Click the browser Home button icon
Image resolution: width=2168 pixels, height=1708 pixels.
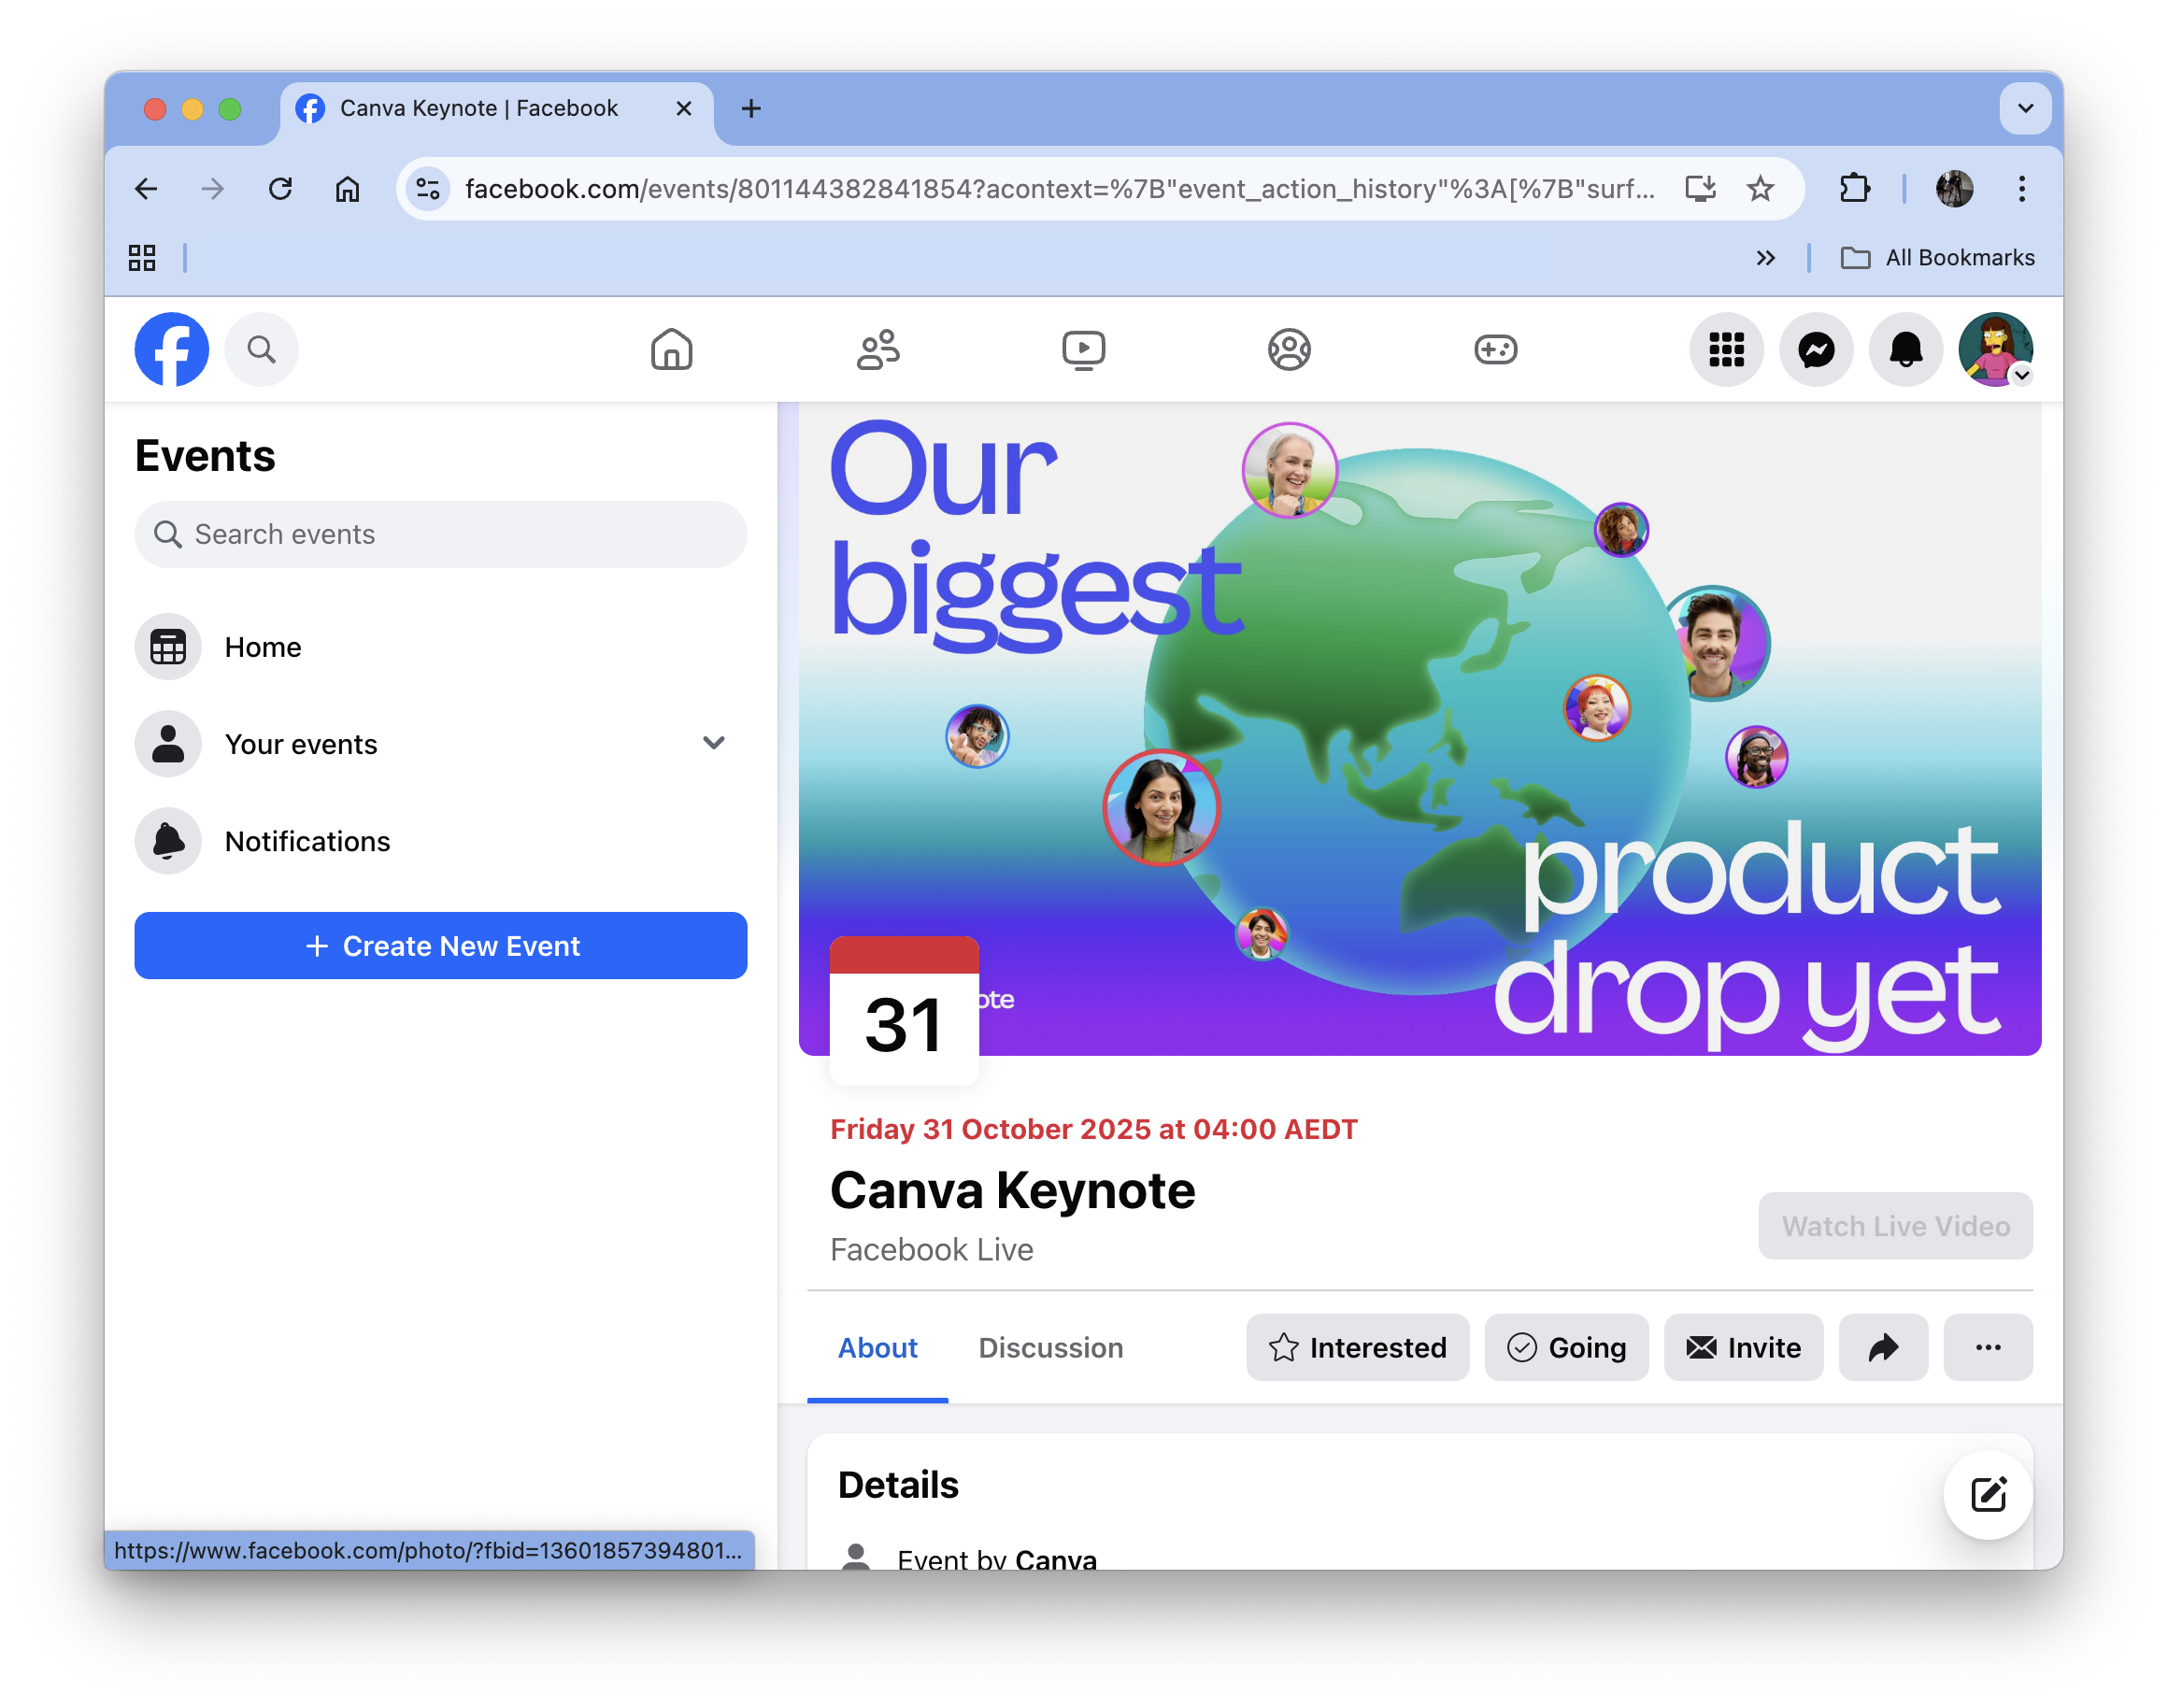pos(347,188)
